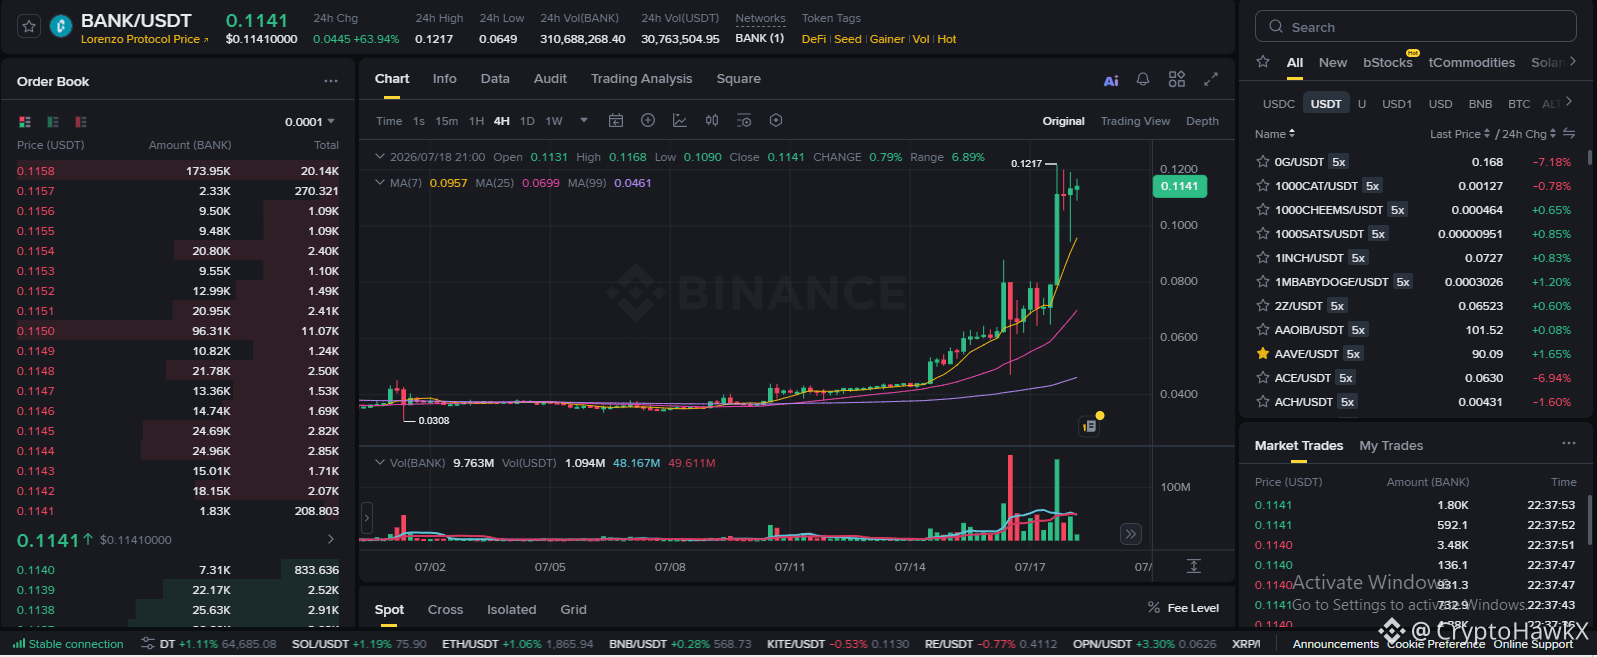1597x657 pixels.
Task: Select the 1D time interval
Action: click(527, 121)
